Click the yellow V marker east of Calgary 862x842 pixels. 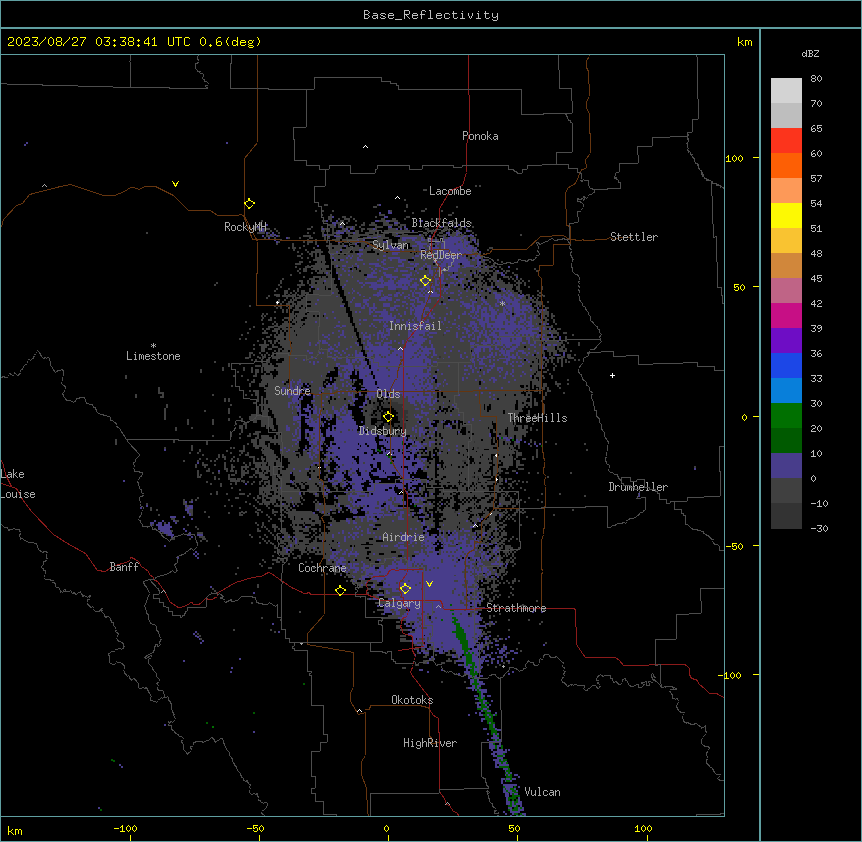(429, 584)
